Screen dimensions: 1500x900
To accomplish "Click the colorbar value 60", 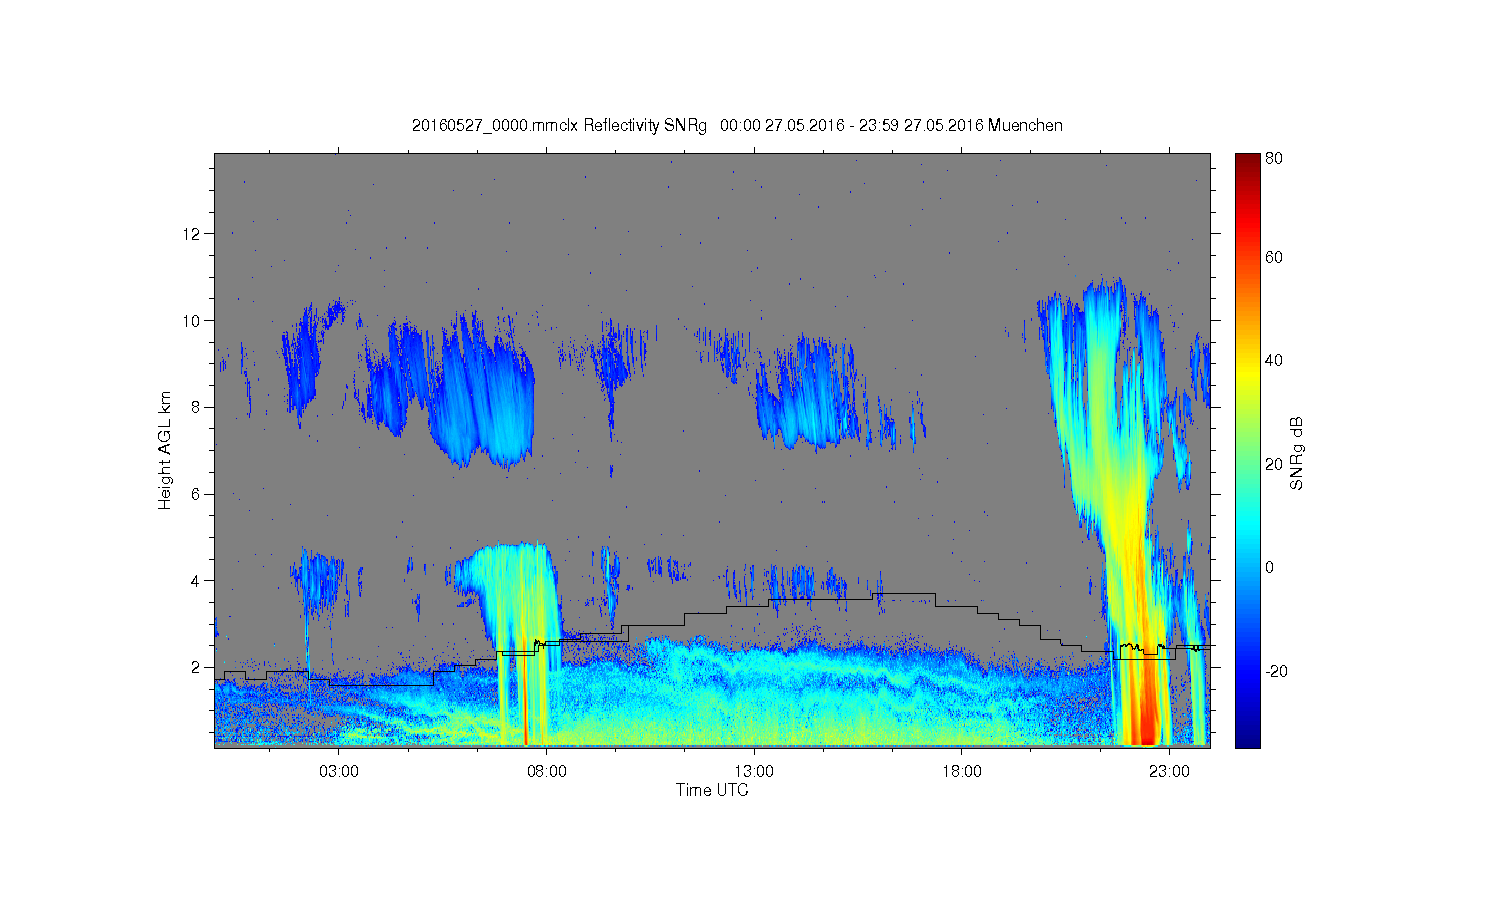I will (x=1274, y=258).
